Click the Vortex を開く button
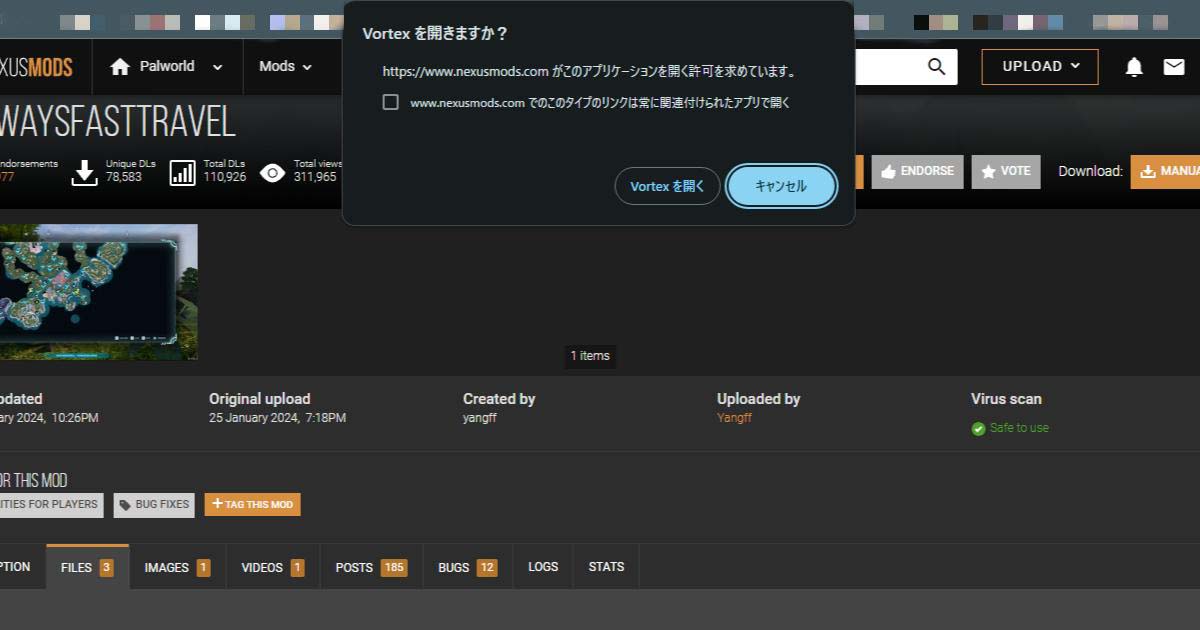 667,186
